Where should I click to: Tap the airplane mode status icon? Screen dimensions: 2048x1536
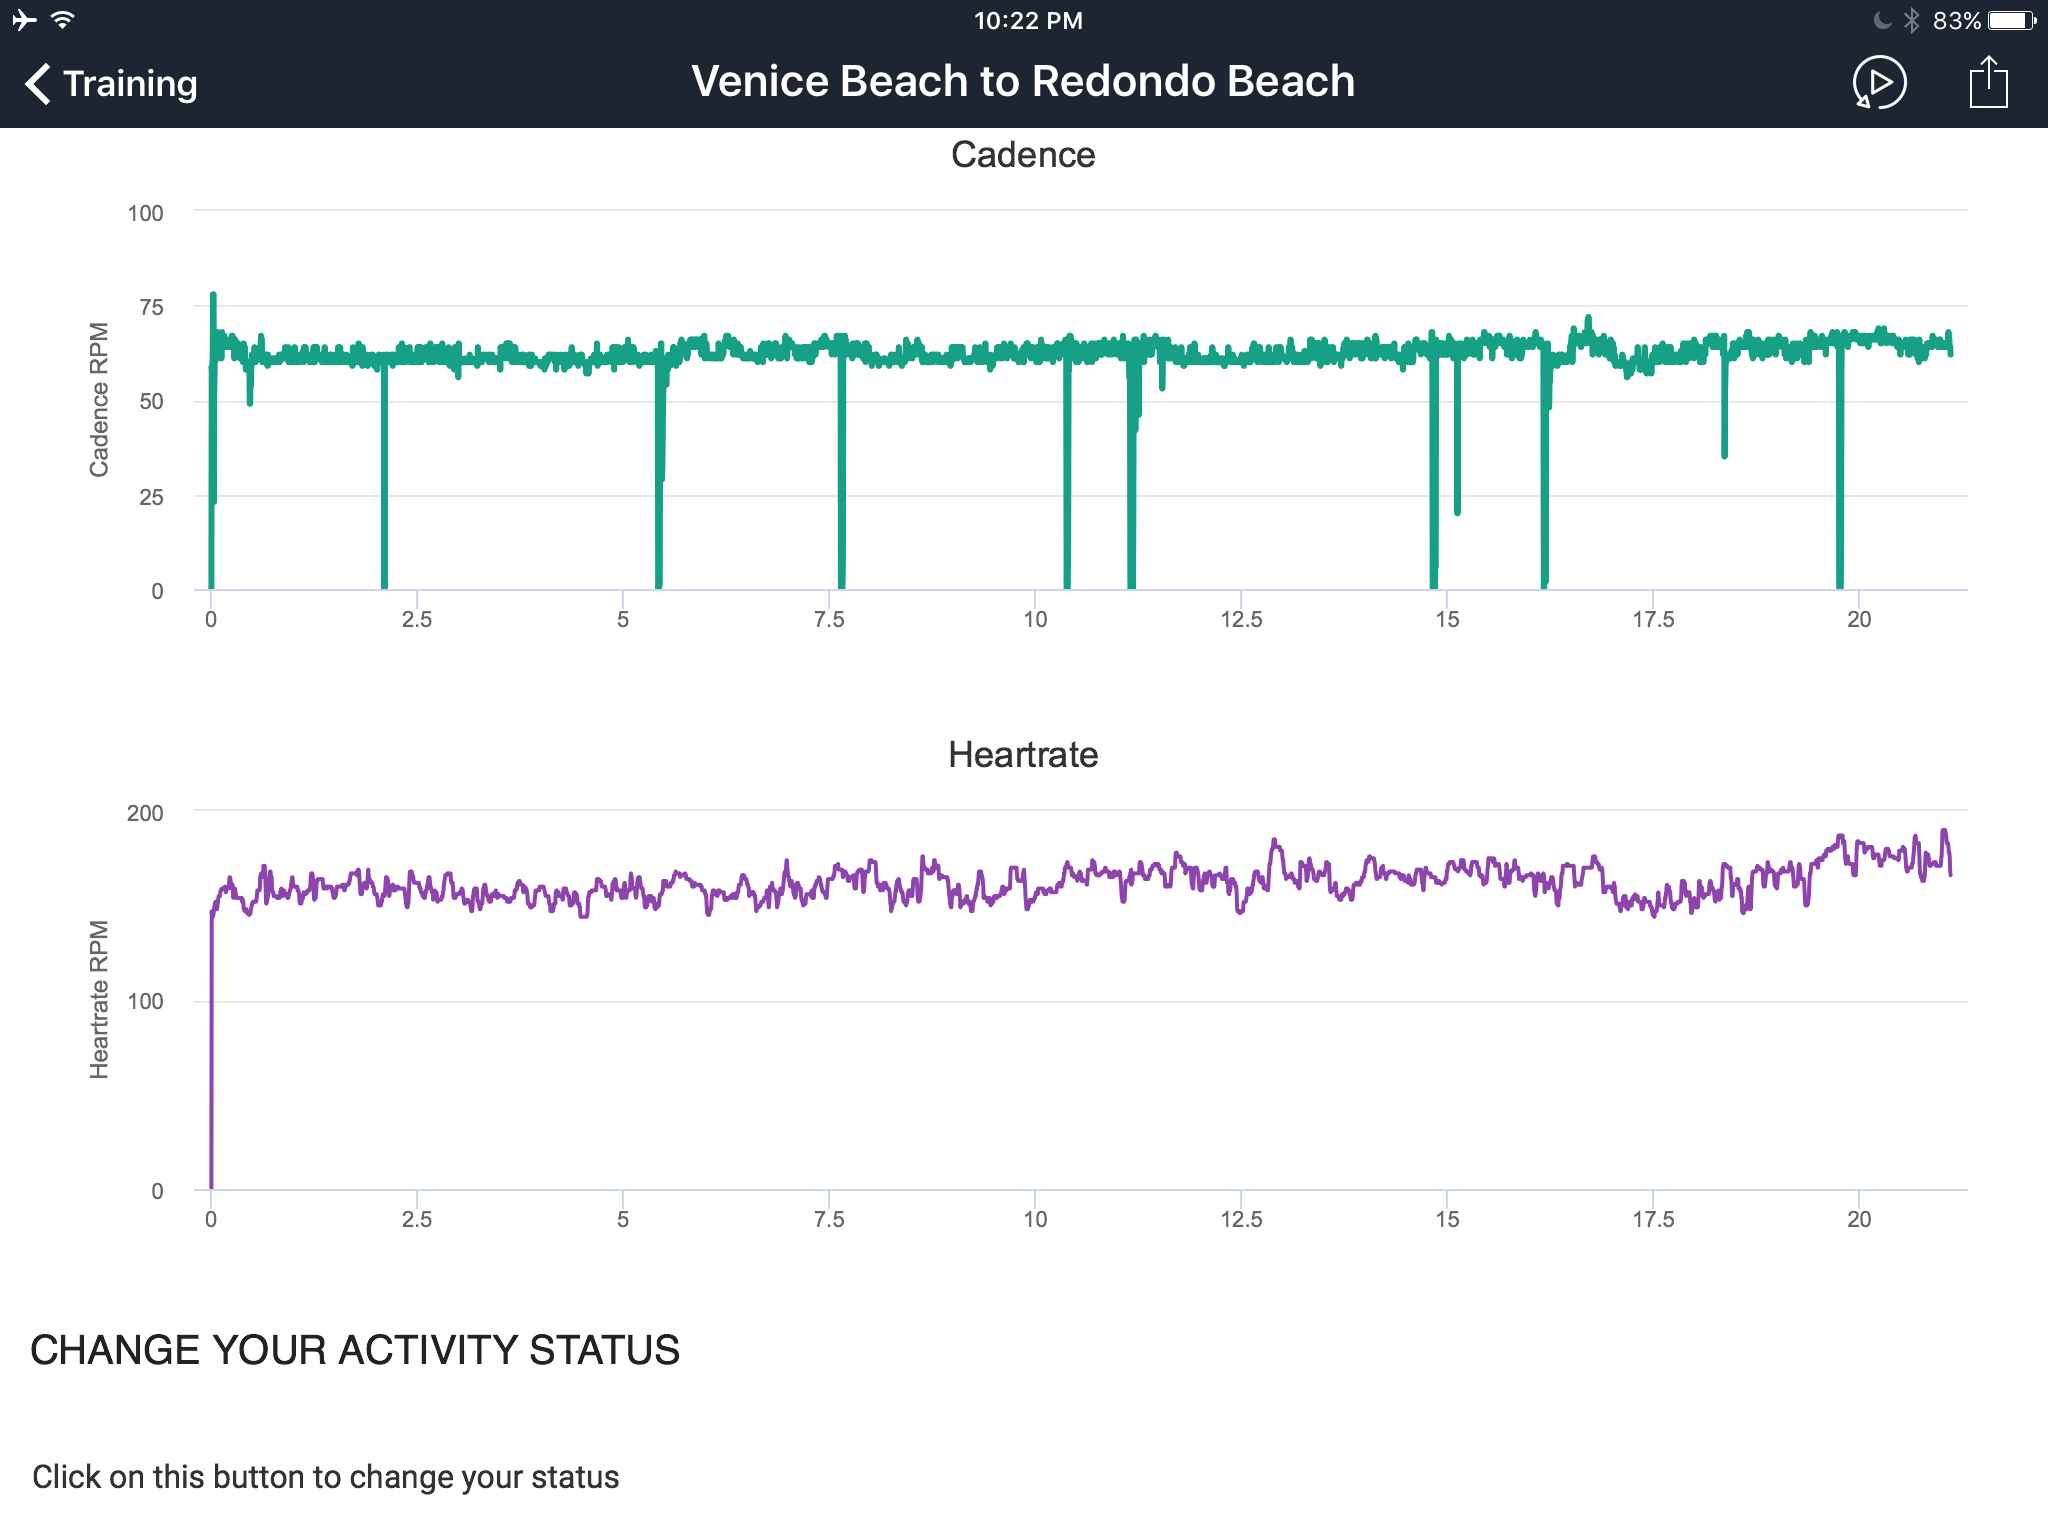click(24, 20)
